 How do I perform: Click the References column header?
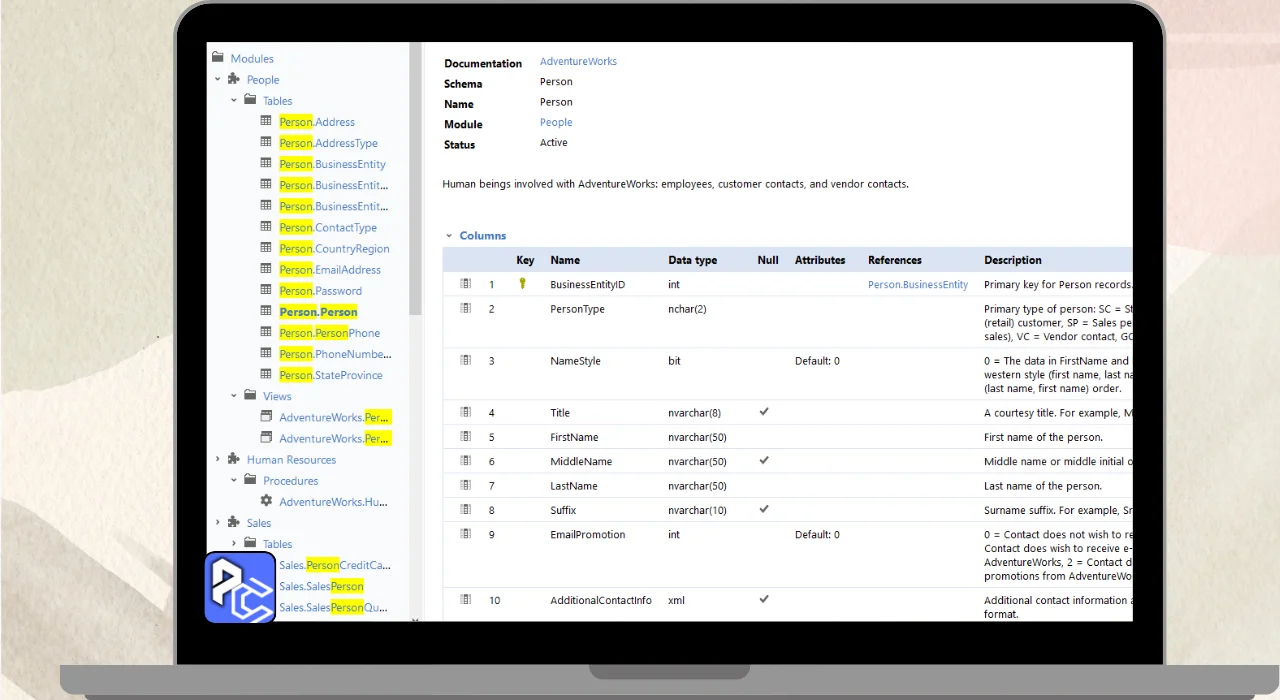click(x=895, y=260)
